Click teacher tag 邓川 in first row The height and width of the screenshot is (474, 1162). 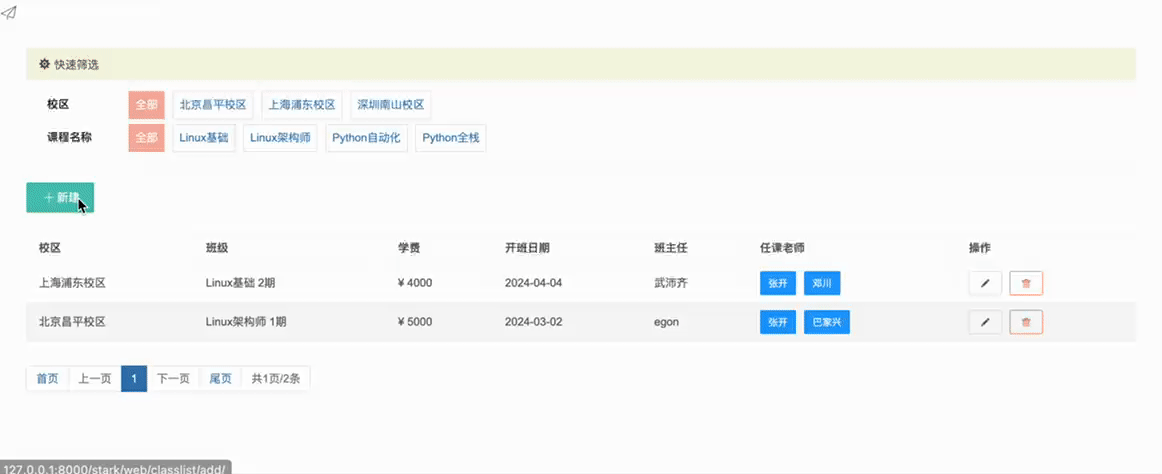[x=822, y=283]
